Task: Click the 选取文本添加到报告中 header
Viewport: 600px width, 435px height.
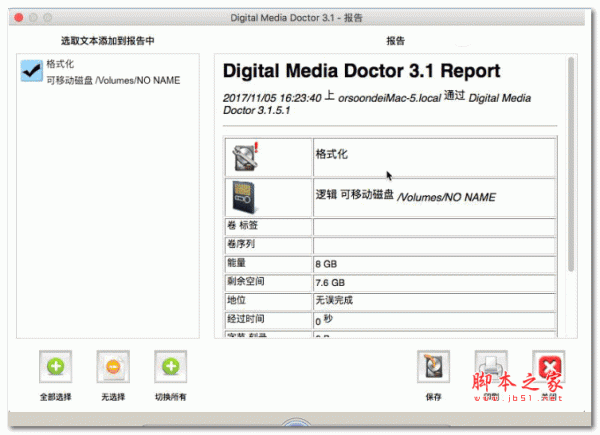Action: click(x=108, y=41)
